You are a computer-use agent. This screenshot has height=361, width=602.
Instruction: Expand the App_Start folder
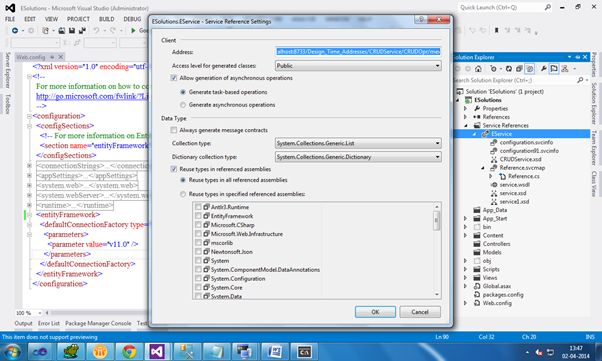click(x=465, y=219)
